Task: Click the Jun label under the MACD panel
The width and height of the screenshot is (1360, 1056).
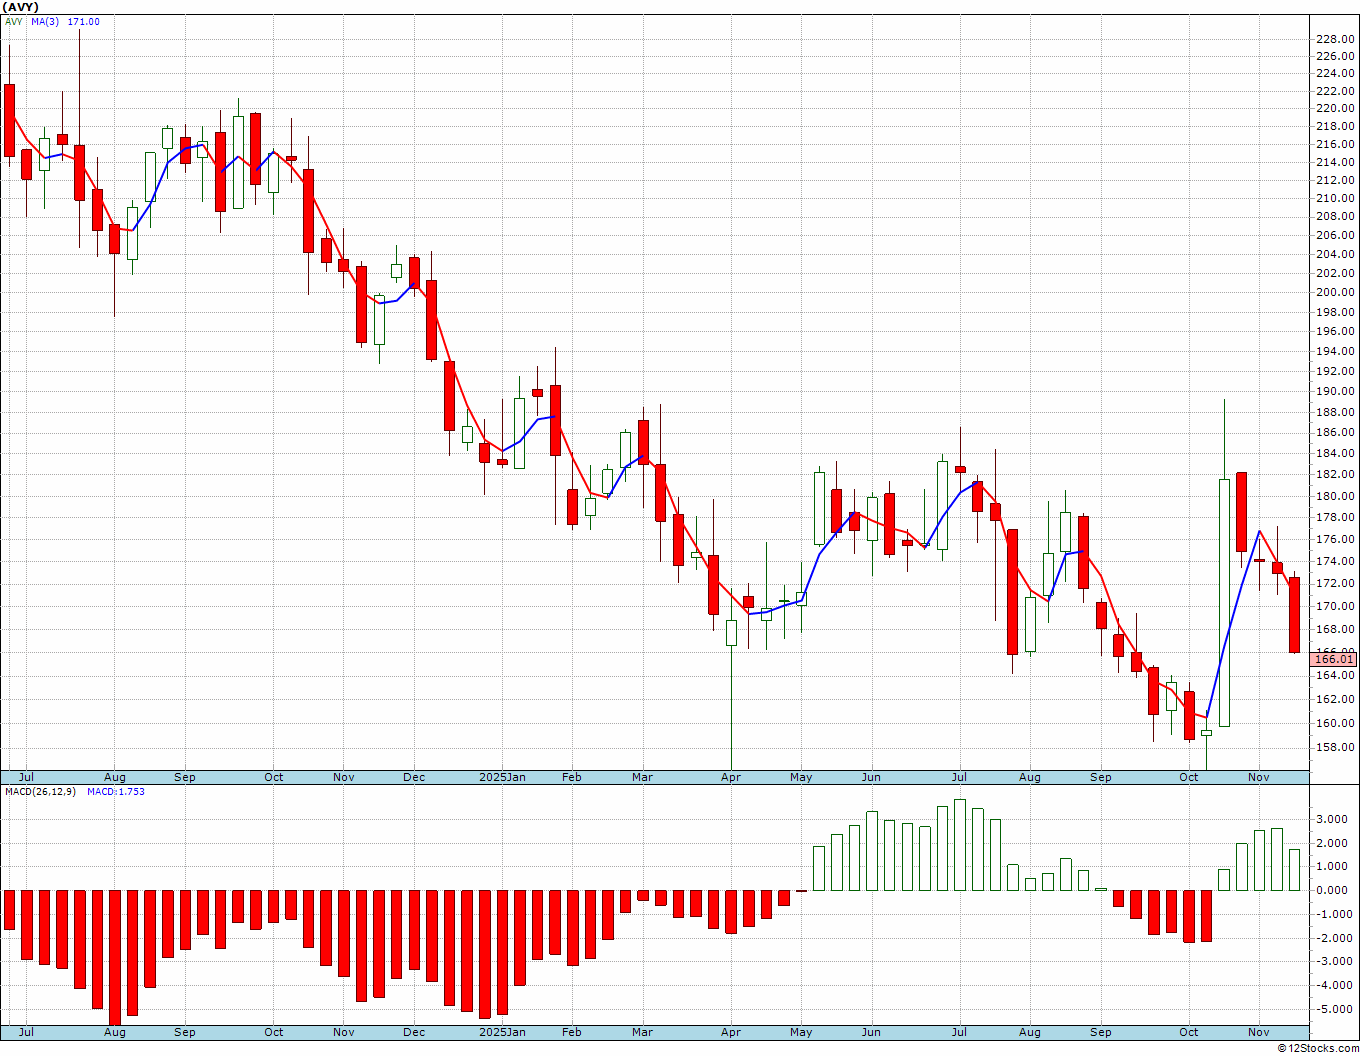Action: [x=871, y=1032]
